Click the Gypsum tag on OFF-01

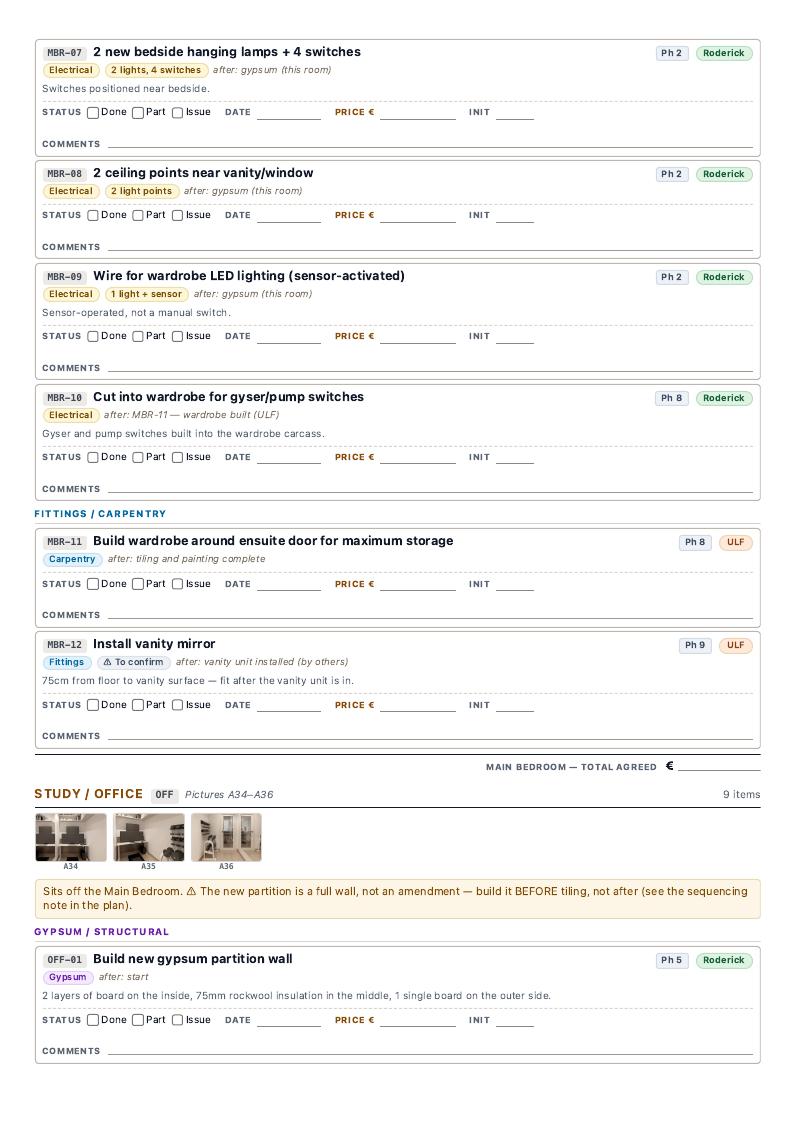coord(67,977)
